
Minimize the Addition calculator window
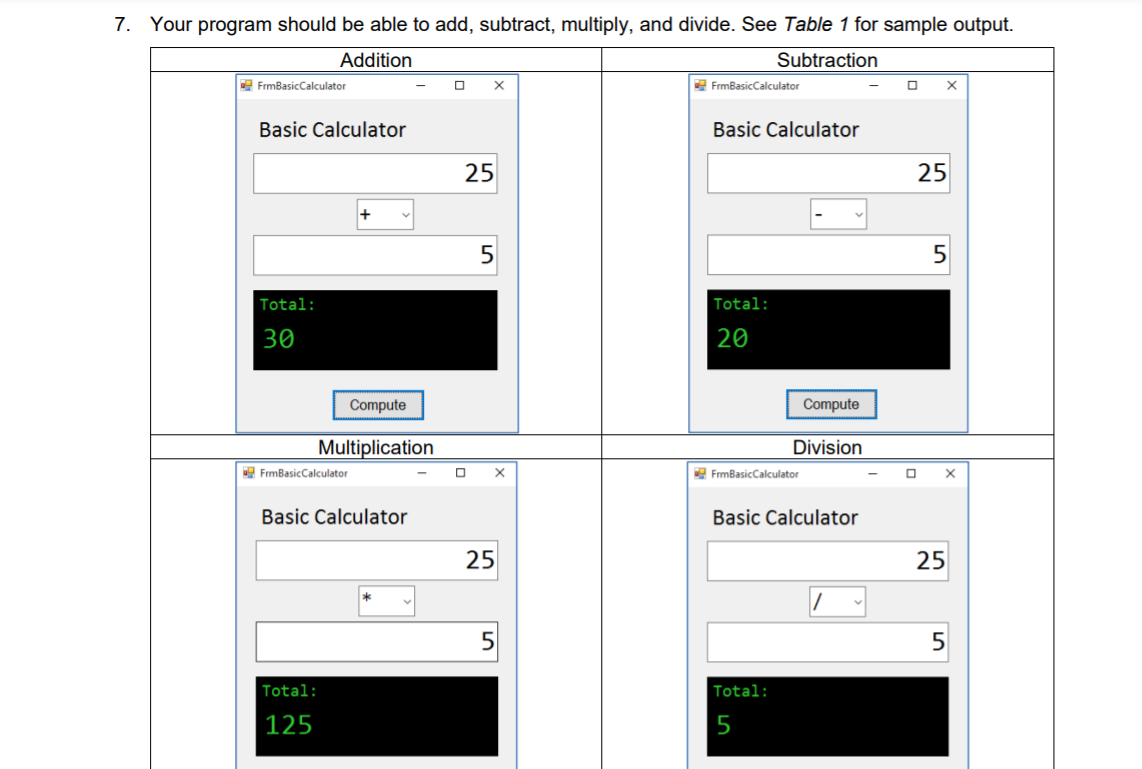coord(420,86)
